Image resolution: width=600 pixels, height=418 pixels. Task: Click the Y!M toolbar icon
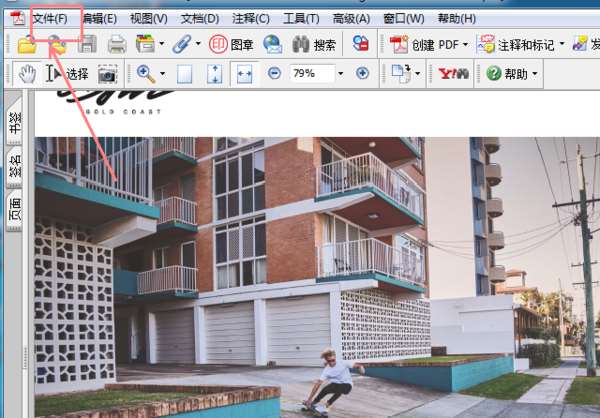pos(453,73)
